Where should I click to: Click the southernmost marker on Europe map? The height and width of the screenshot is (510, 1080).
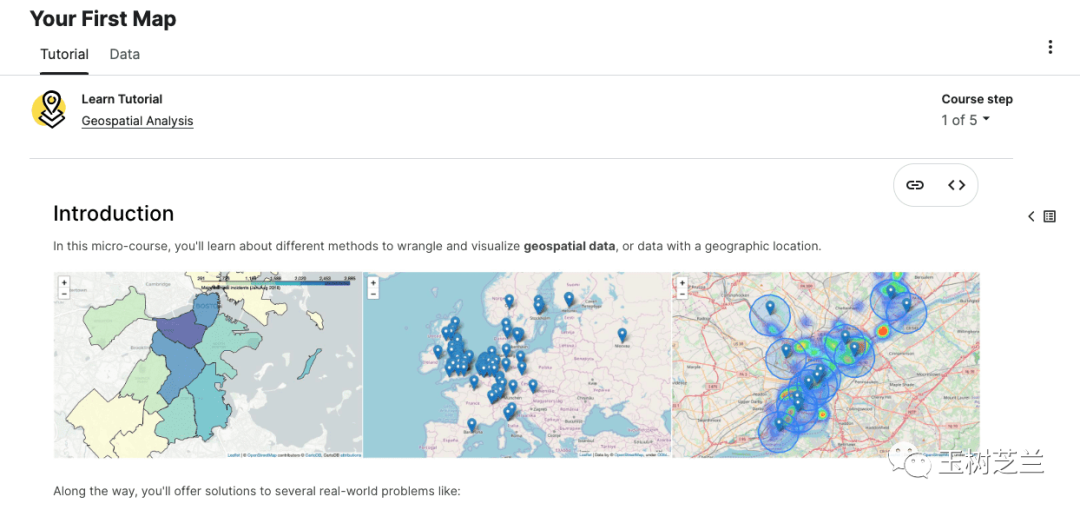pos(471,424)
